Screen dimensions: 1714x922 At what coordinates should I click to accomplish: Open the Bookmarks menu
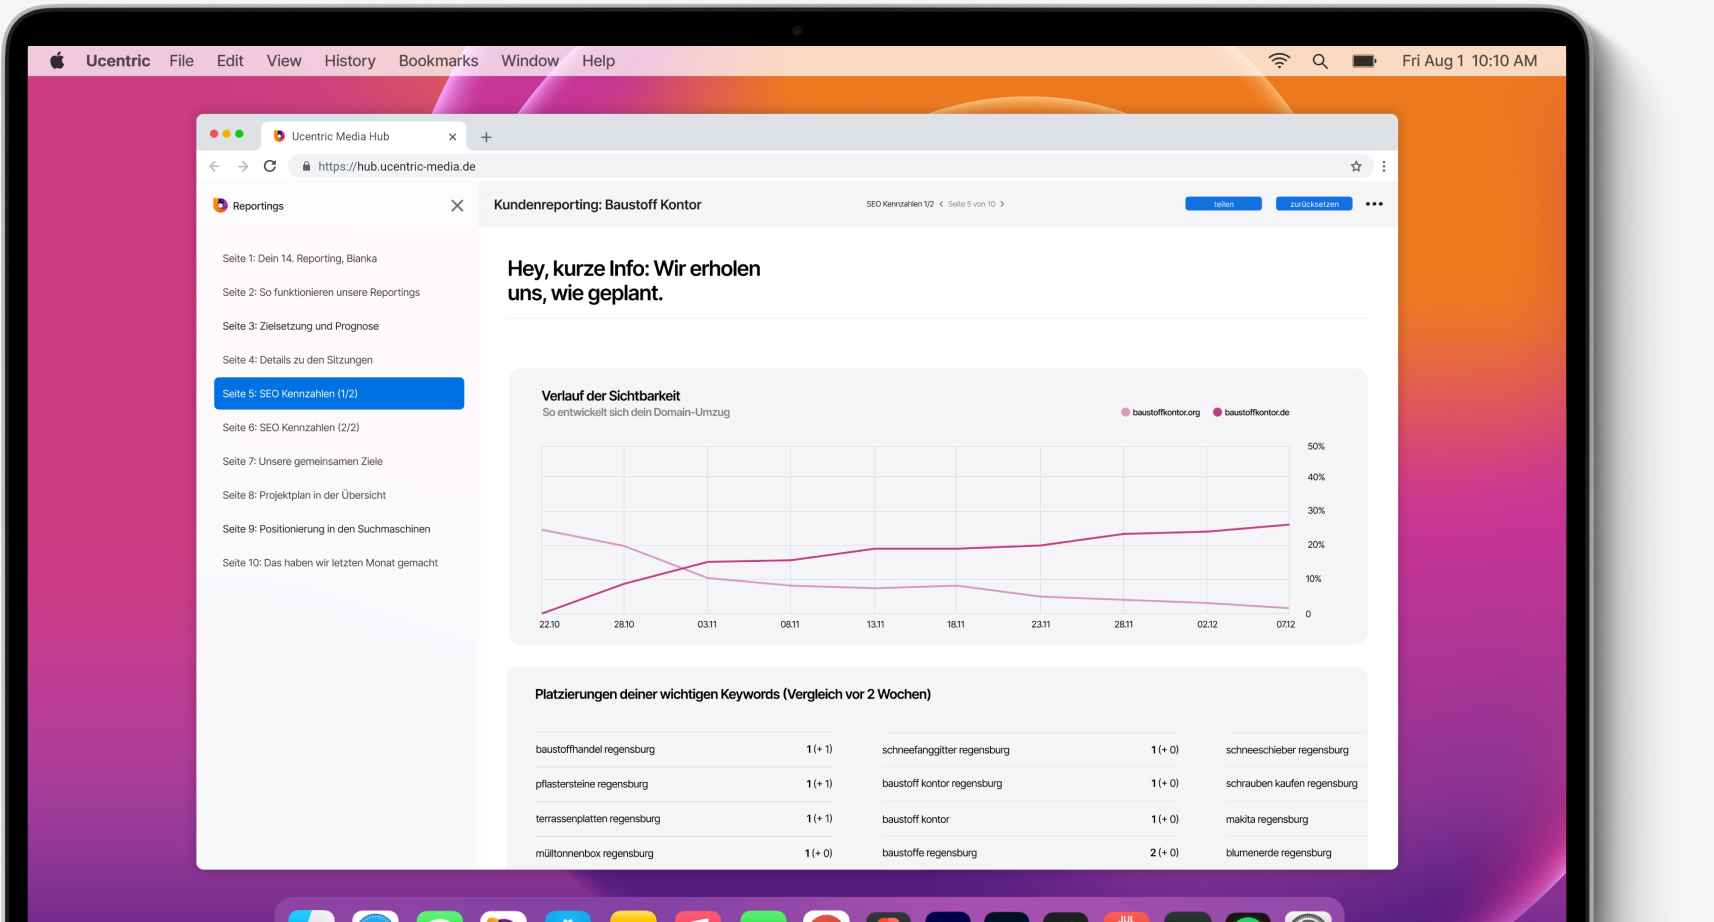click(438, 61)
